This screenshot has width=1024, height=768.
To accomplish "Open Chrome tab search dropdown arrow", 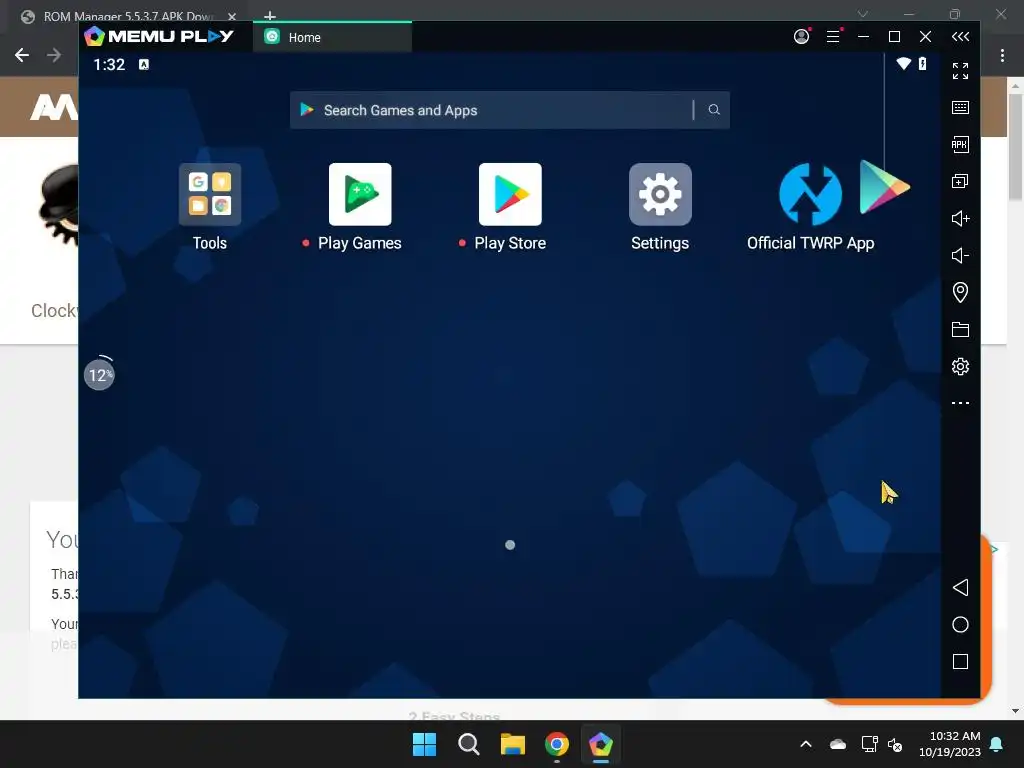I will pyautogui.click(x=863, y=14).
